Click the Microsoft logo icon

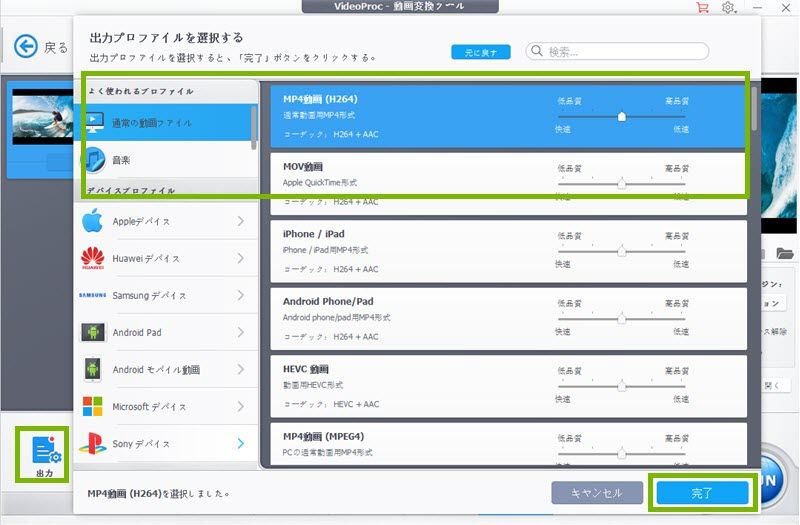tap(93, 407)
